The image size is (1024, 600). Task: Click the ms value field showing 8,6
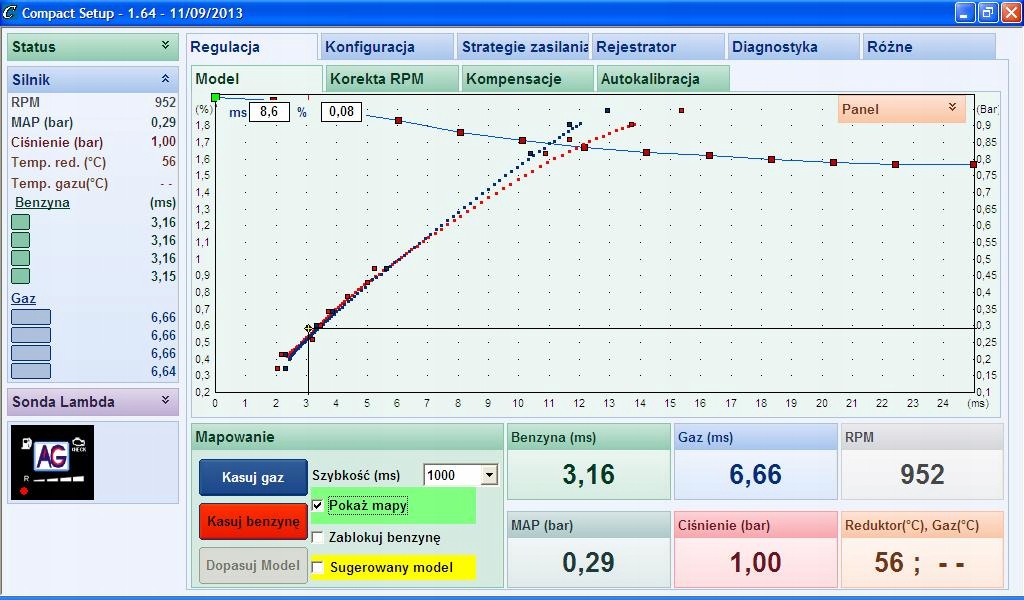click(x=269, y=112)
